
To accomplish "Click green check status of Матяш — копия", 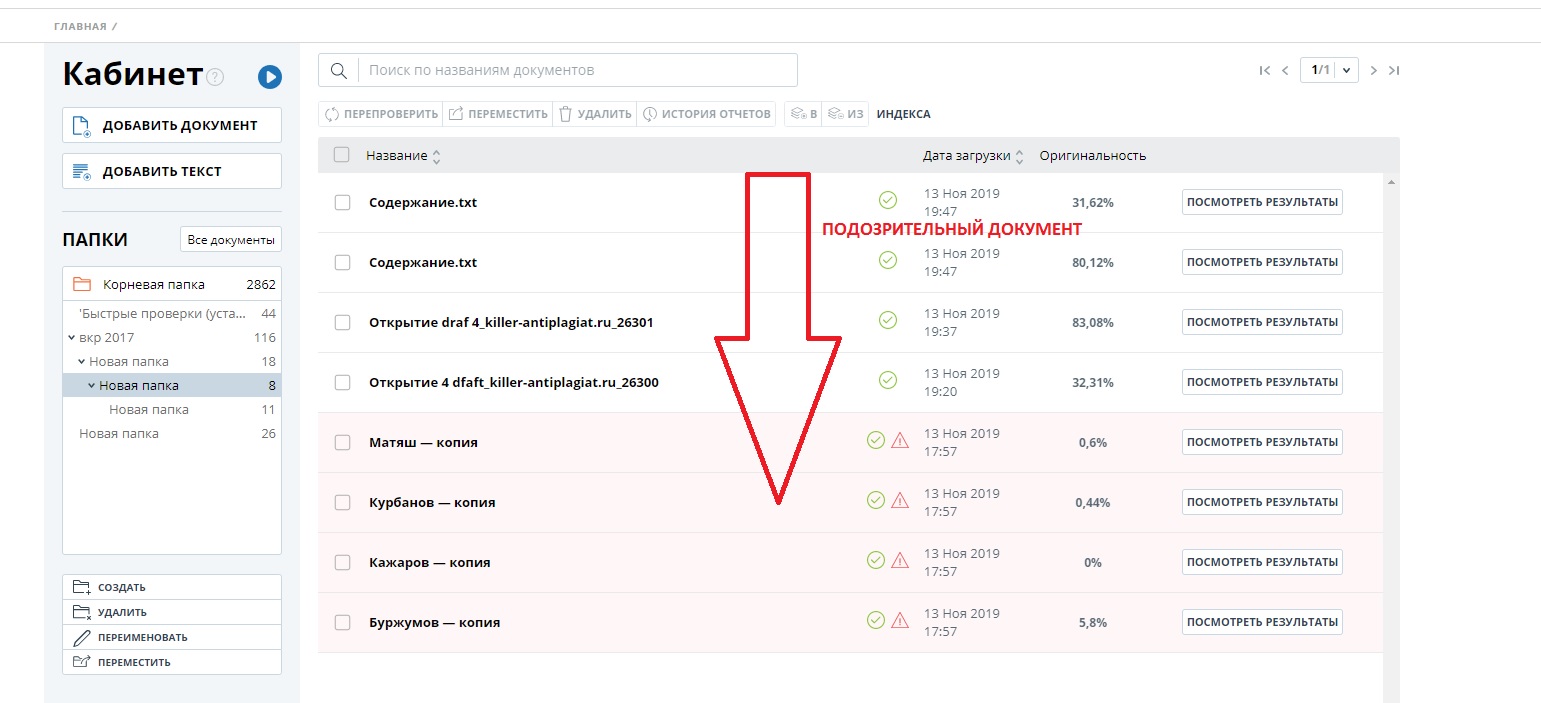I will click(876, 440).
